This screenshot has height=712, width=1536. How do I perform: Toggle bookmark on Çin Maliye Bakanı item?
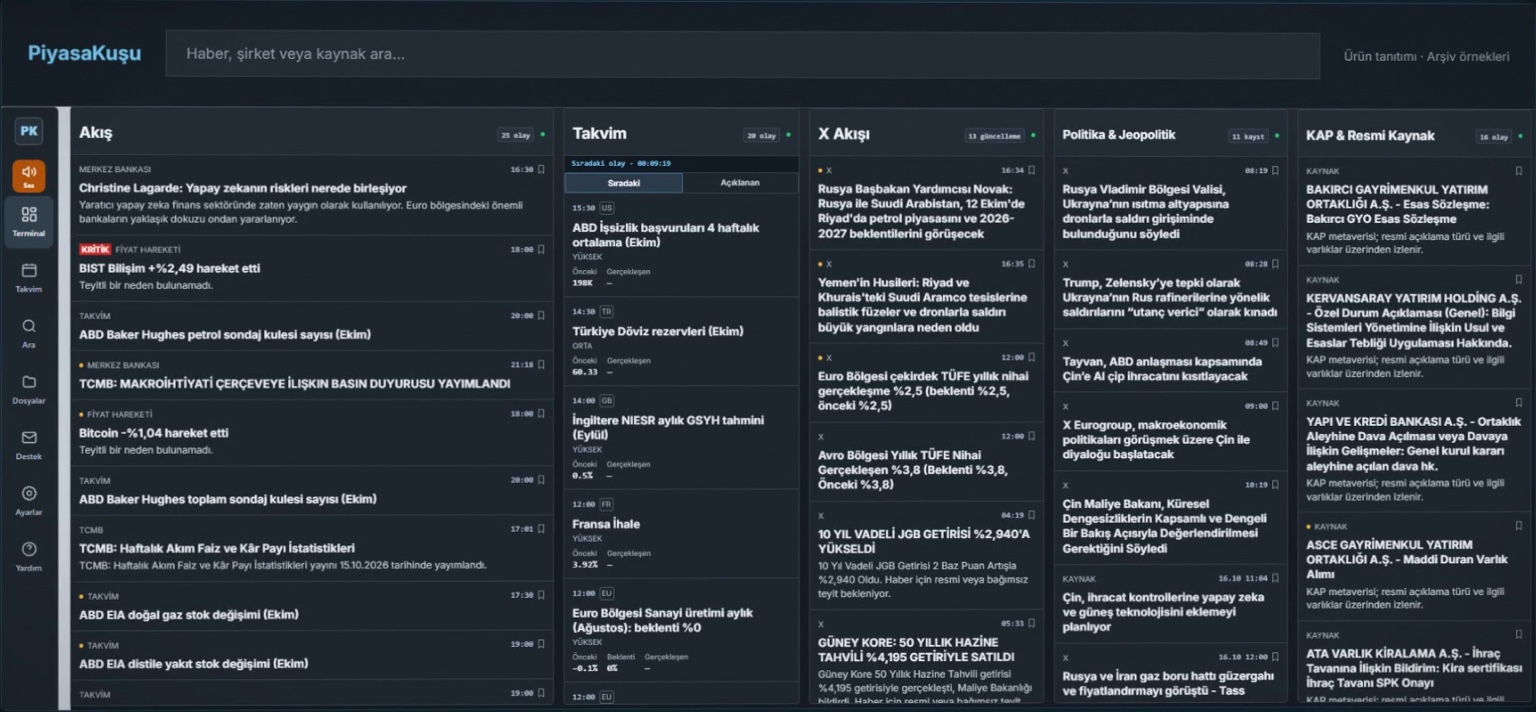pos(1275,485)
